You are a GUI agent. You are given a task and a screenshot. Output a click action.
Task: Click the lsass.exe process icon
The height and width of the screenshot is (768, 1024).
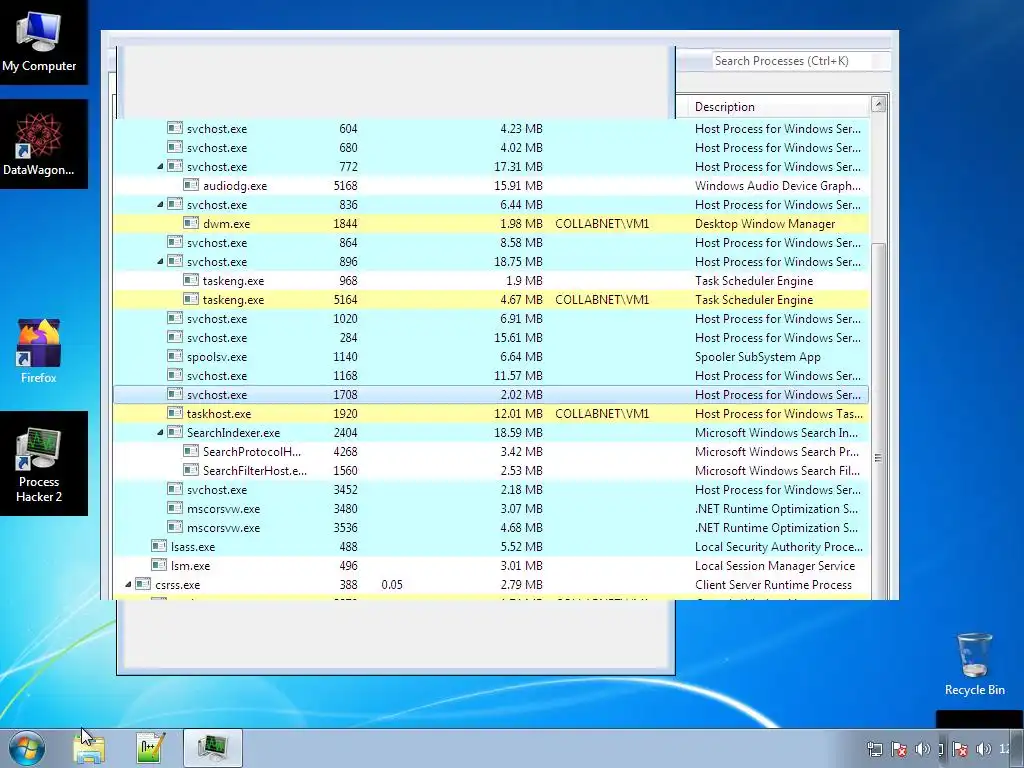point(159,547)
